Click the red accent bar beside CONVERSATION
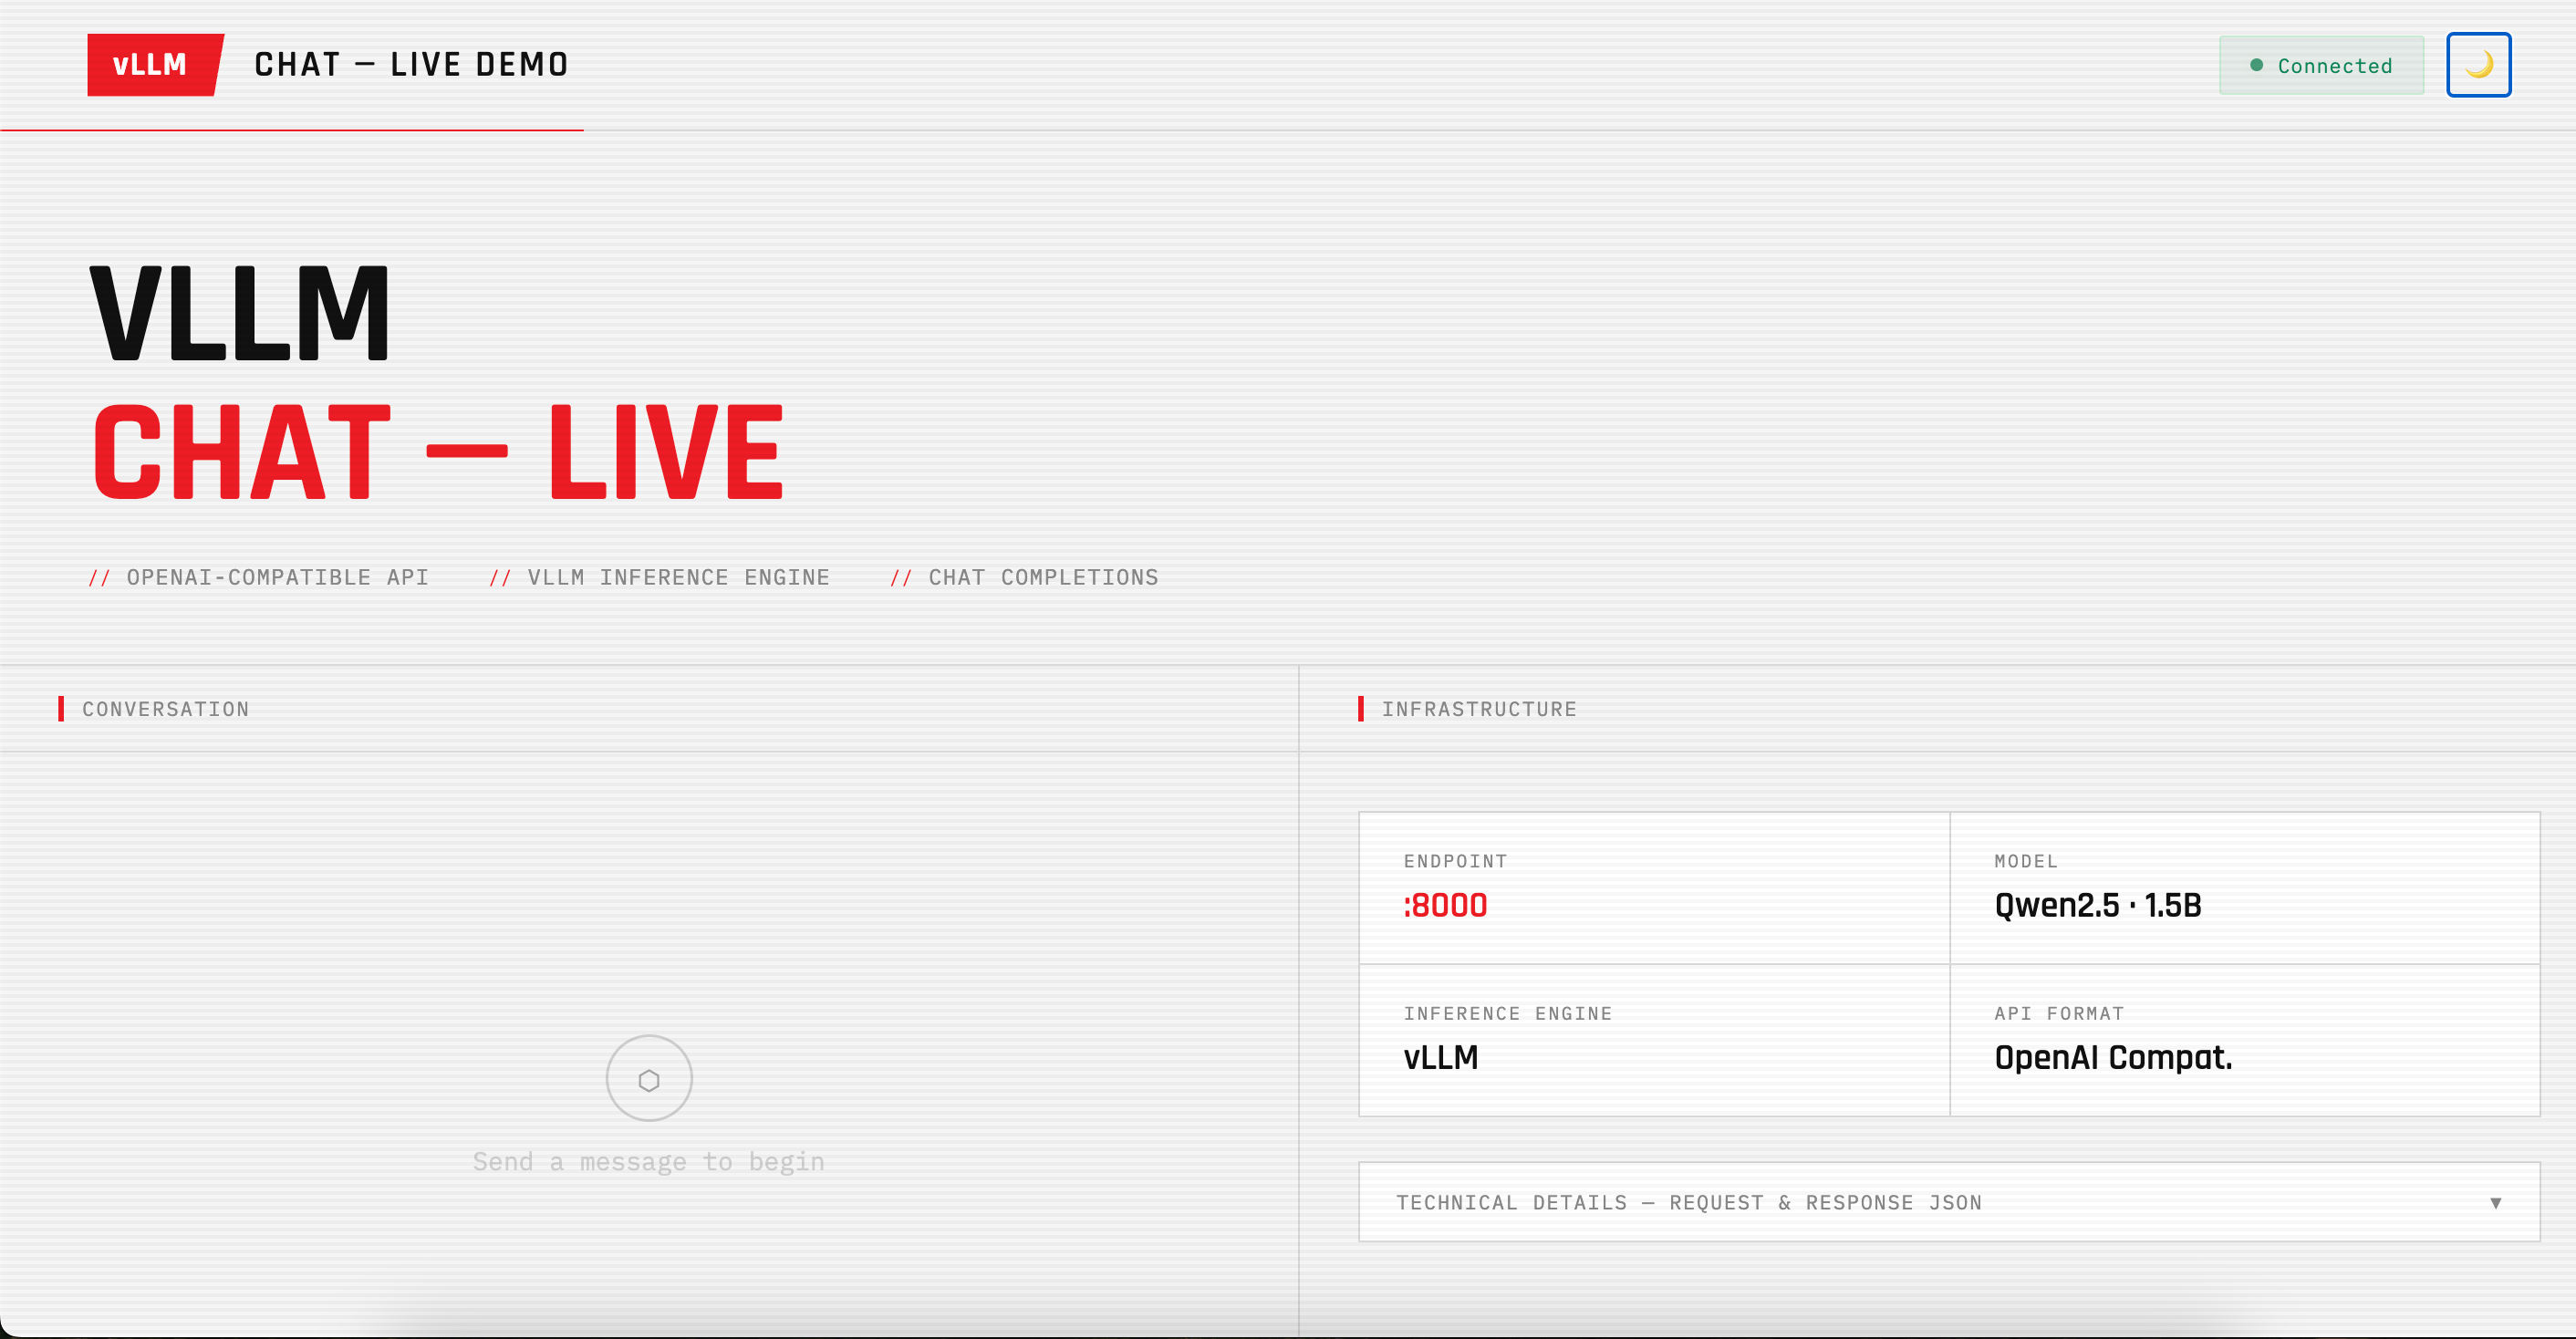 click(x=63, y=709)
